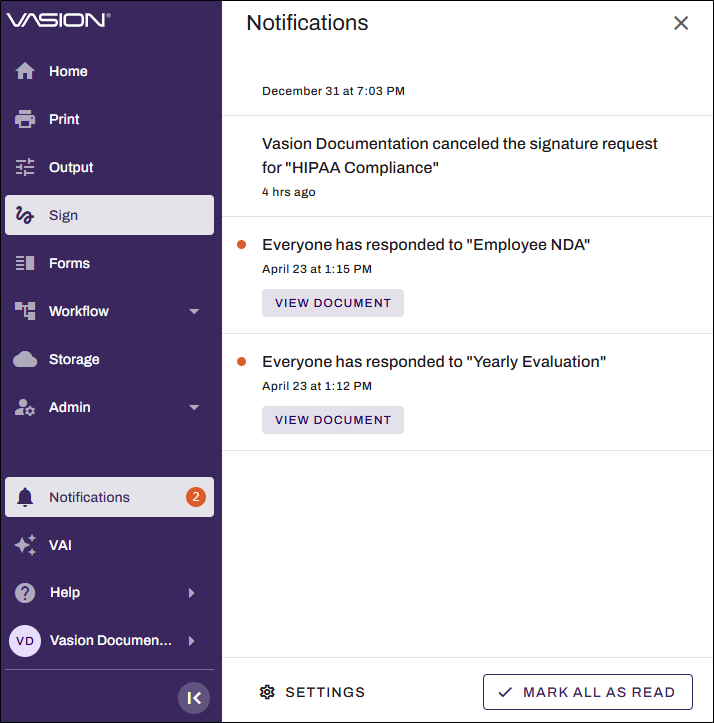The image size is (714, 723).
Task: Click the Vasion logo
Action: pos(58,20)
